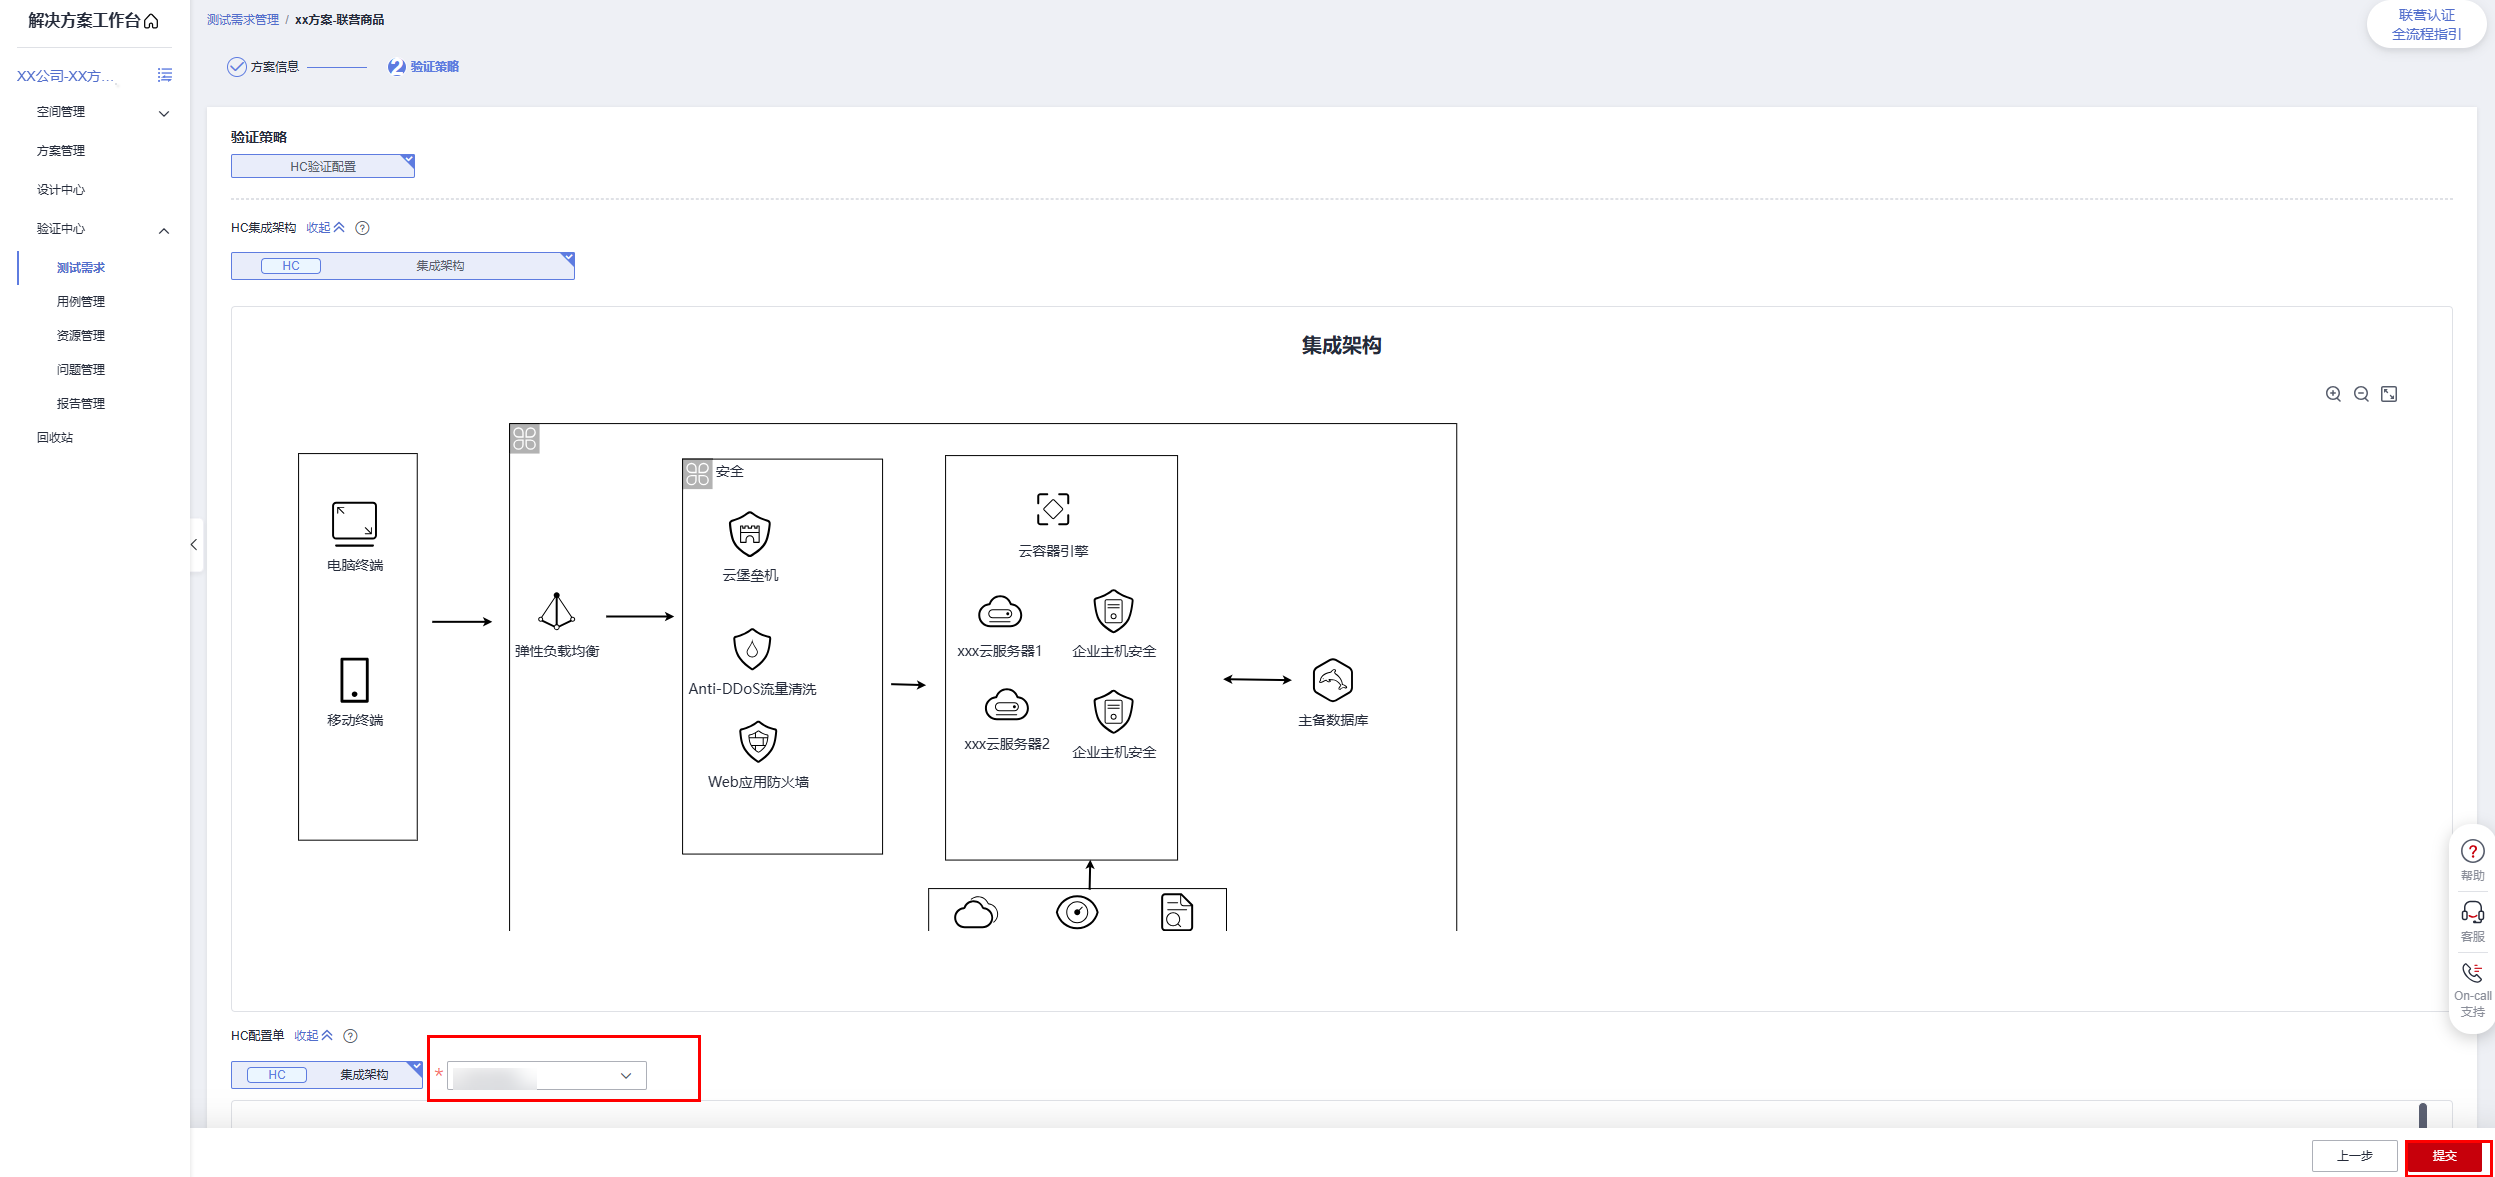The height and width of the screenshot is (1177, 2495).
Task: Click the On-call 支持 phone icon
Action: pyautogui.click(x=2472, y=989)
